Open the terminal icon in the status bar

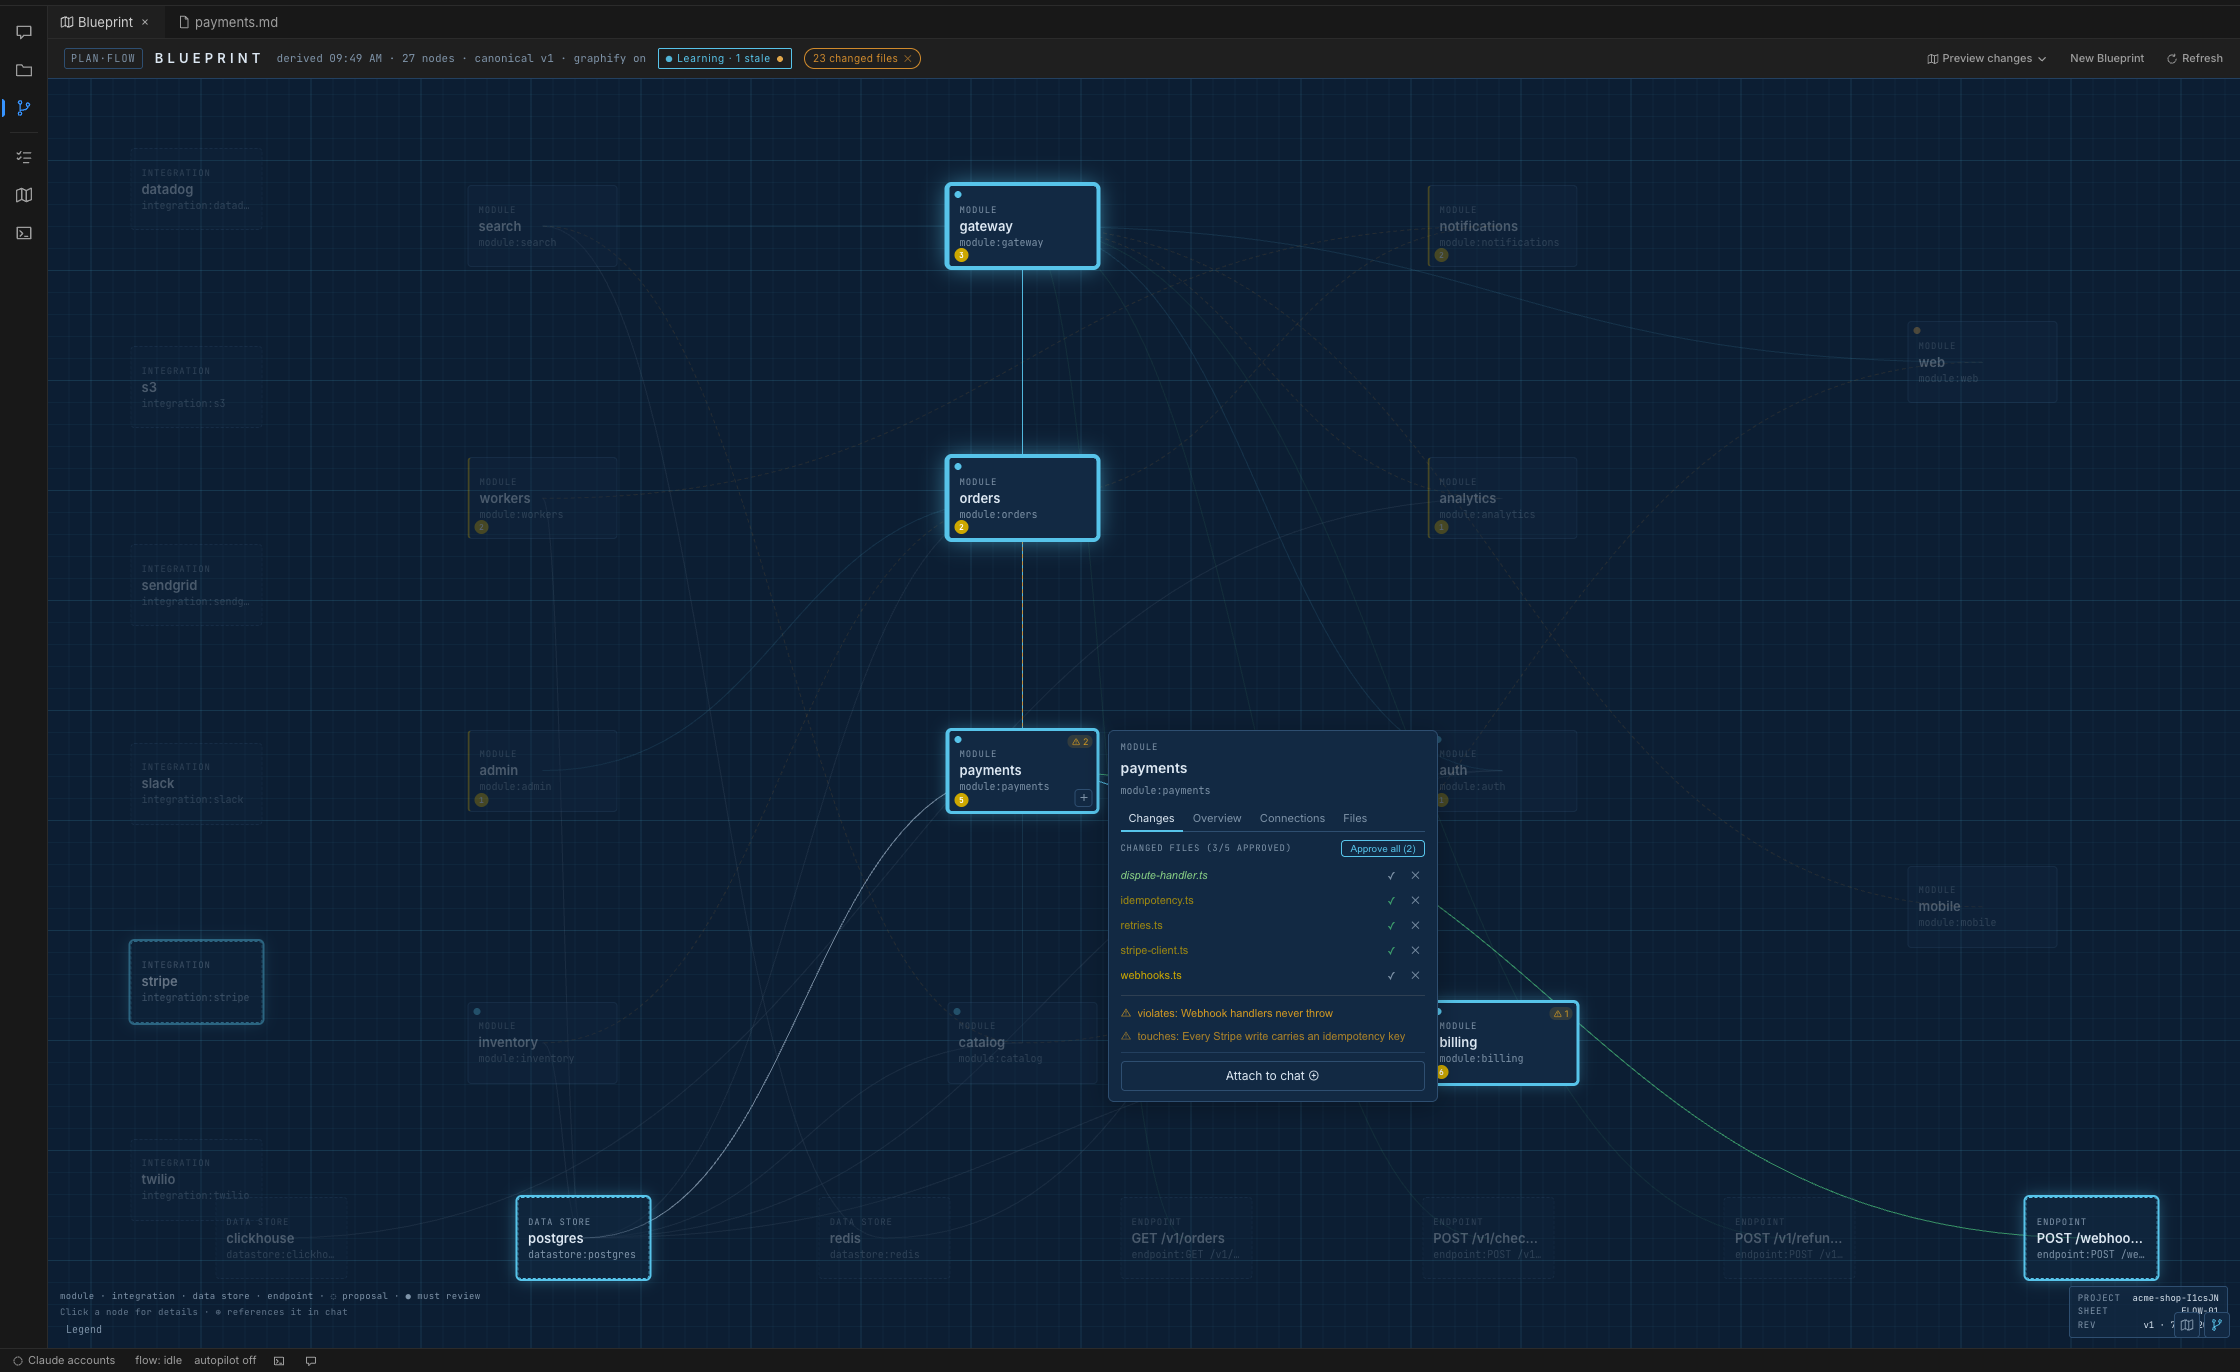click(x=279, y=1361)
